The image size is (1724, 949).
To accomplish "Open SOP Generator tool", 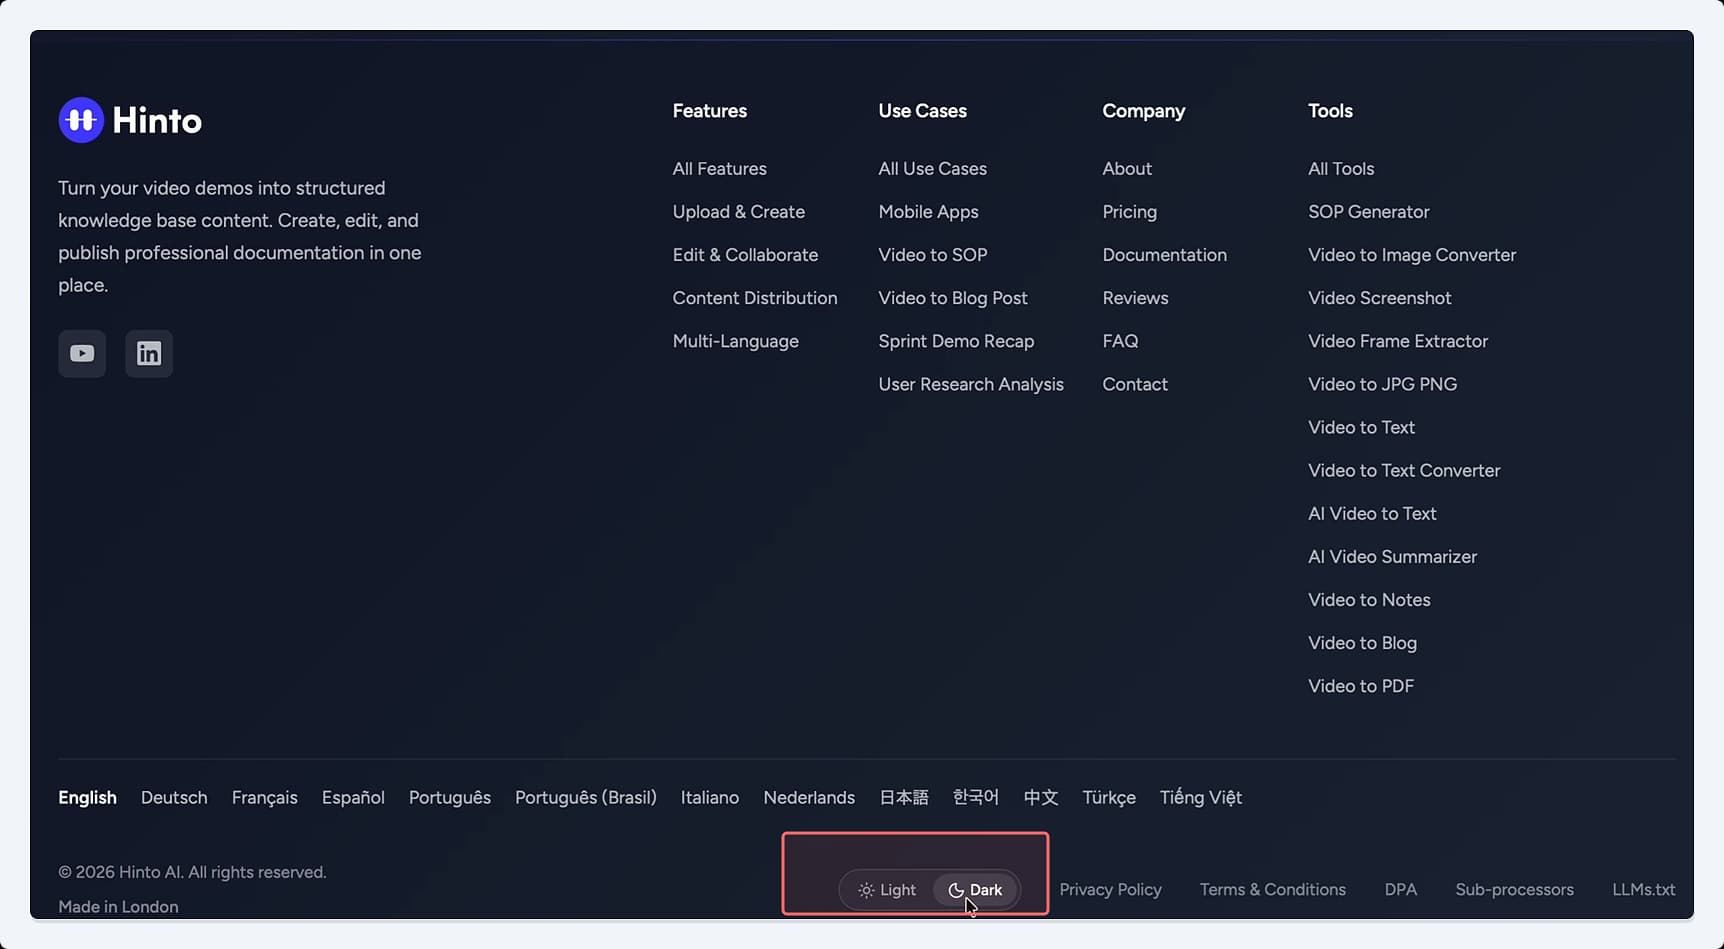I will tap(1369, 212).
